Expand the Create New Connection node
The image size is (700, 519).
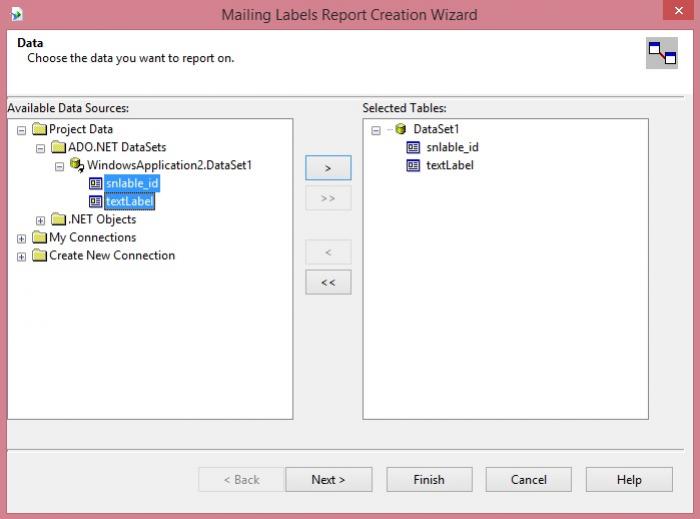point(21,257)
